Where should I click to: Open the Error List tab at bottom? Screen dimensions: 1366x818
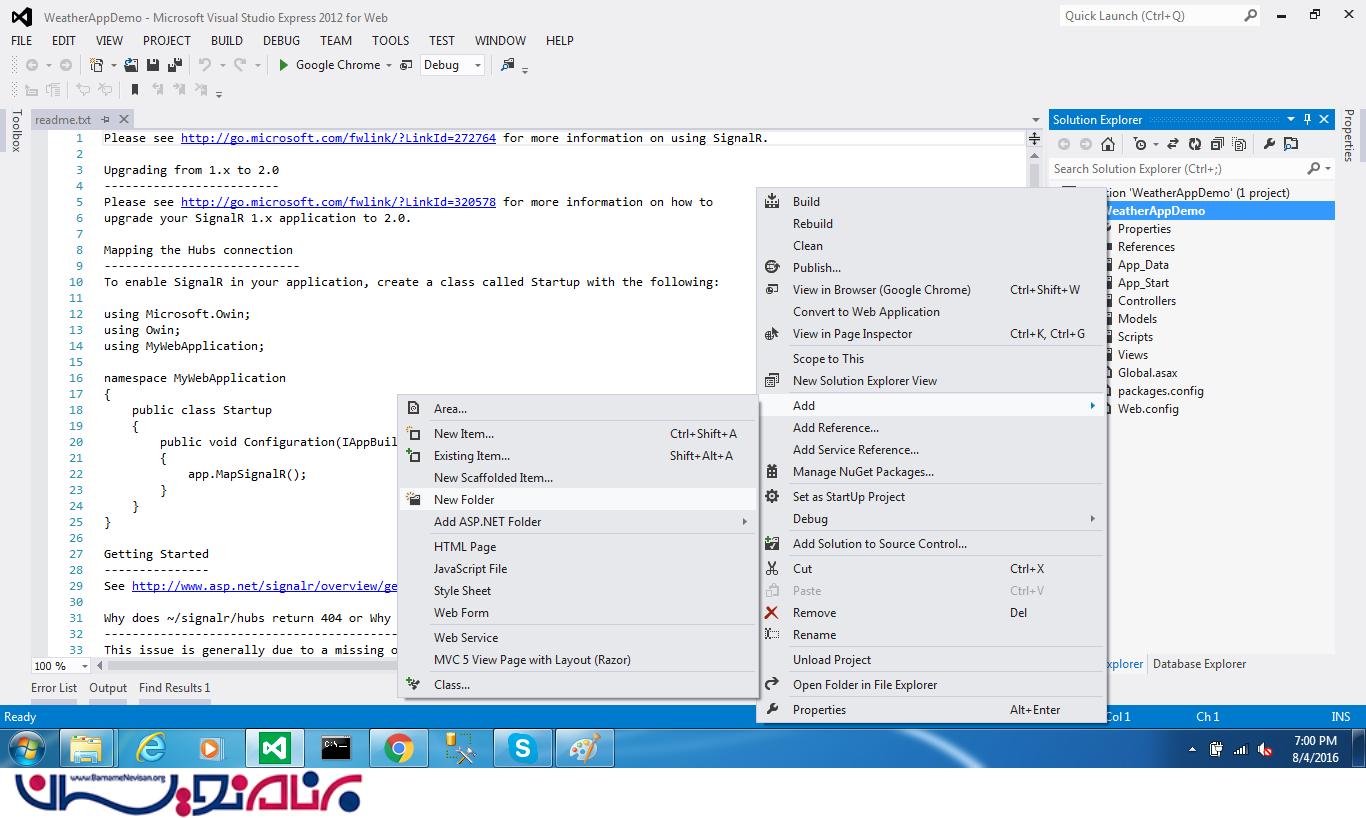pyautogui.click(x=54, y=688)
